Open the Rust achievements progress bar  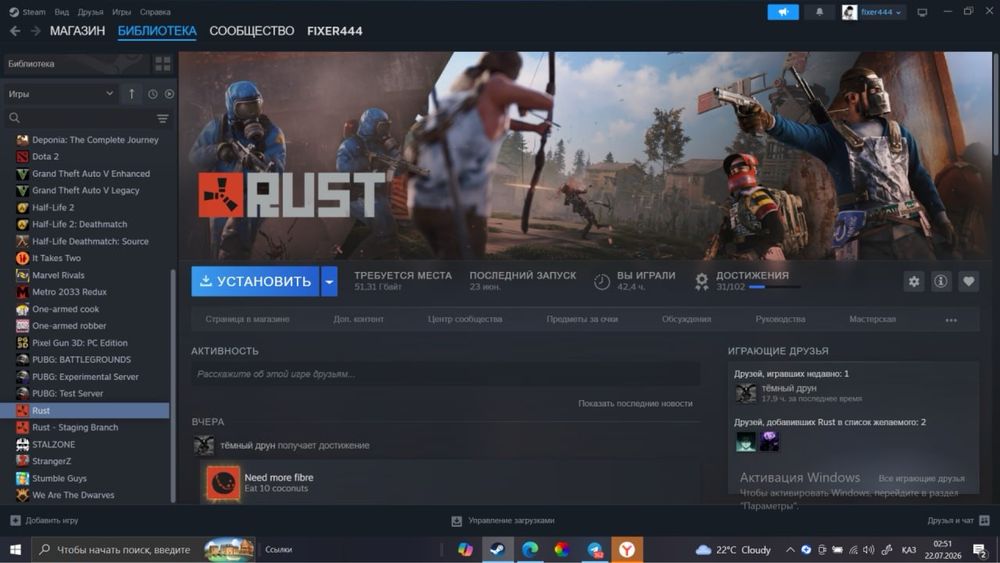[774, 287]
